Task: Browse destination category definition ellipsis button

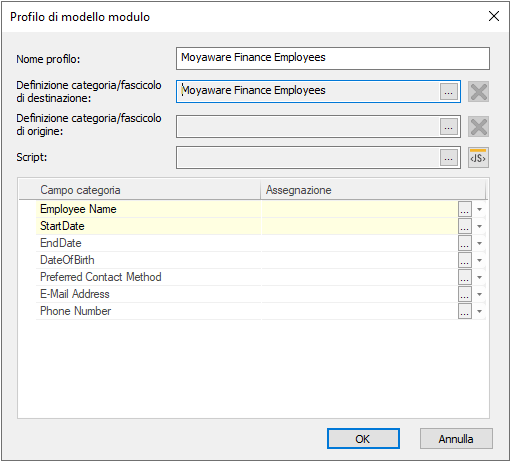Action: coord(449,91)
